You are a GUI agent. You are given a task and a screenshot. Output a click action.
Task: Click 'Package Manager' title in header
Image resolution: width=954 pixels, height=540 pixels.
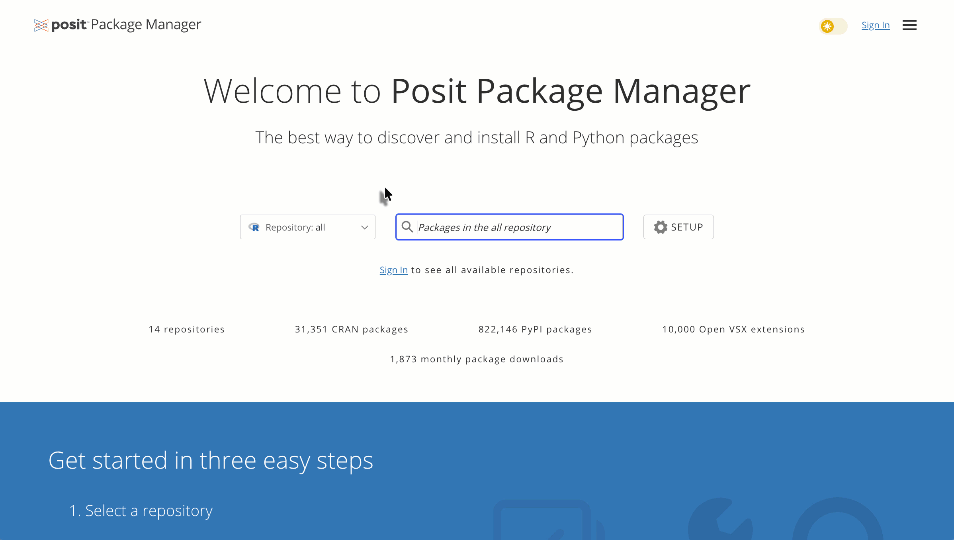(146, 25)
